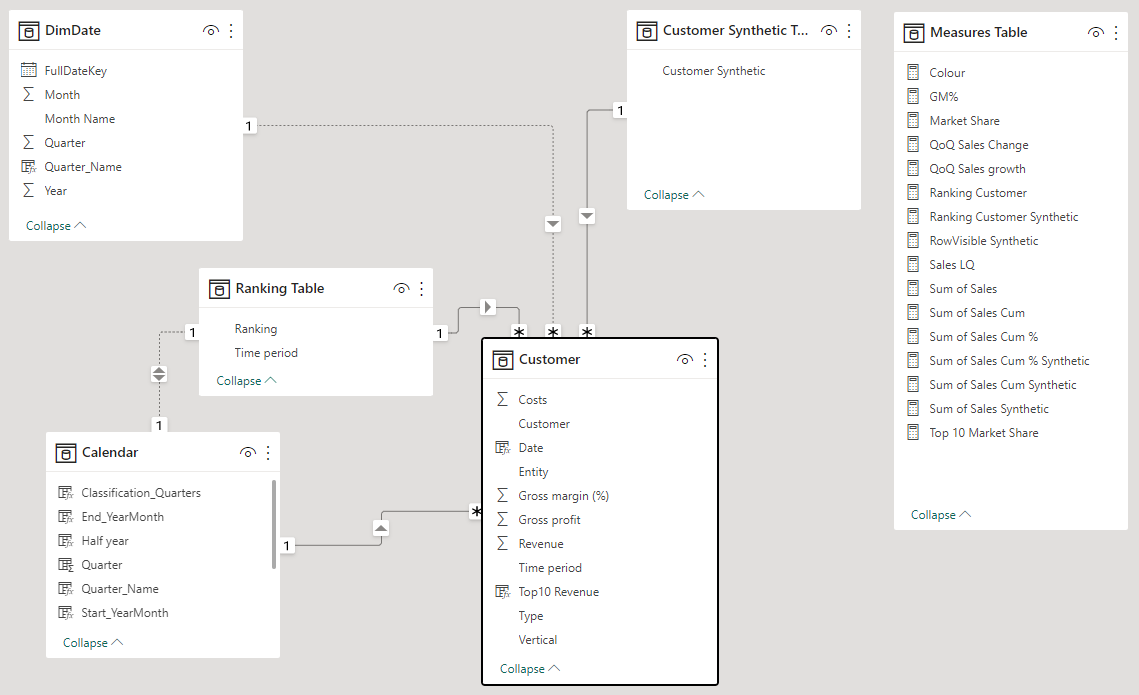Select the Ranking Customer Synthetic measure
The image size is (1139, 695).
(x=1004, y=216)
